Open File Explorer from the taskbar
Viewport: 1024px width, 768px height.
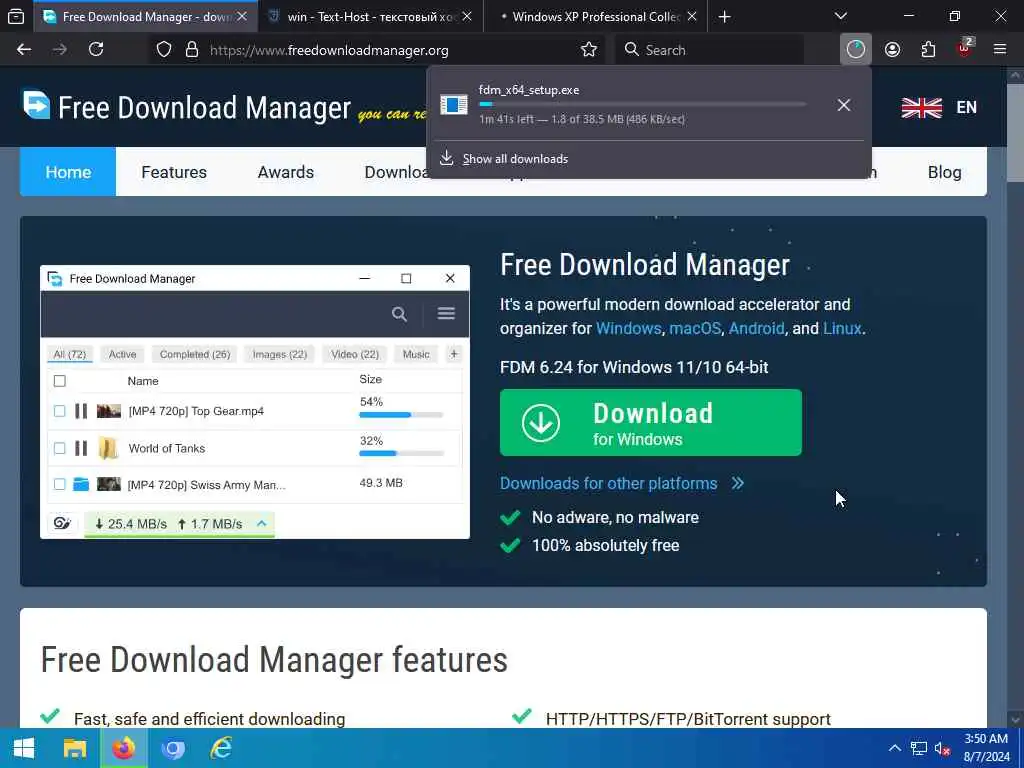click(x=74, y=748)
